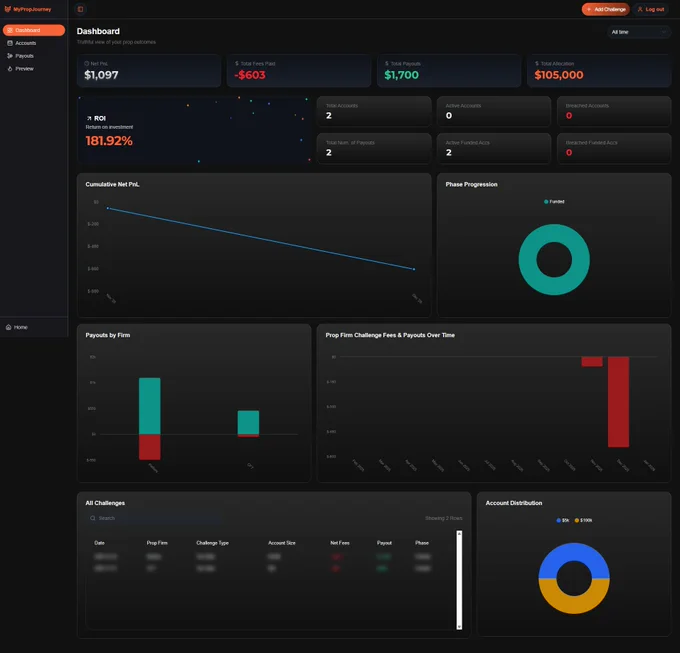Click the plus icon in Add Challenge
Image resolution: width=680 pixels, height=653 pixels.
[x=588, y=9]
